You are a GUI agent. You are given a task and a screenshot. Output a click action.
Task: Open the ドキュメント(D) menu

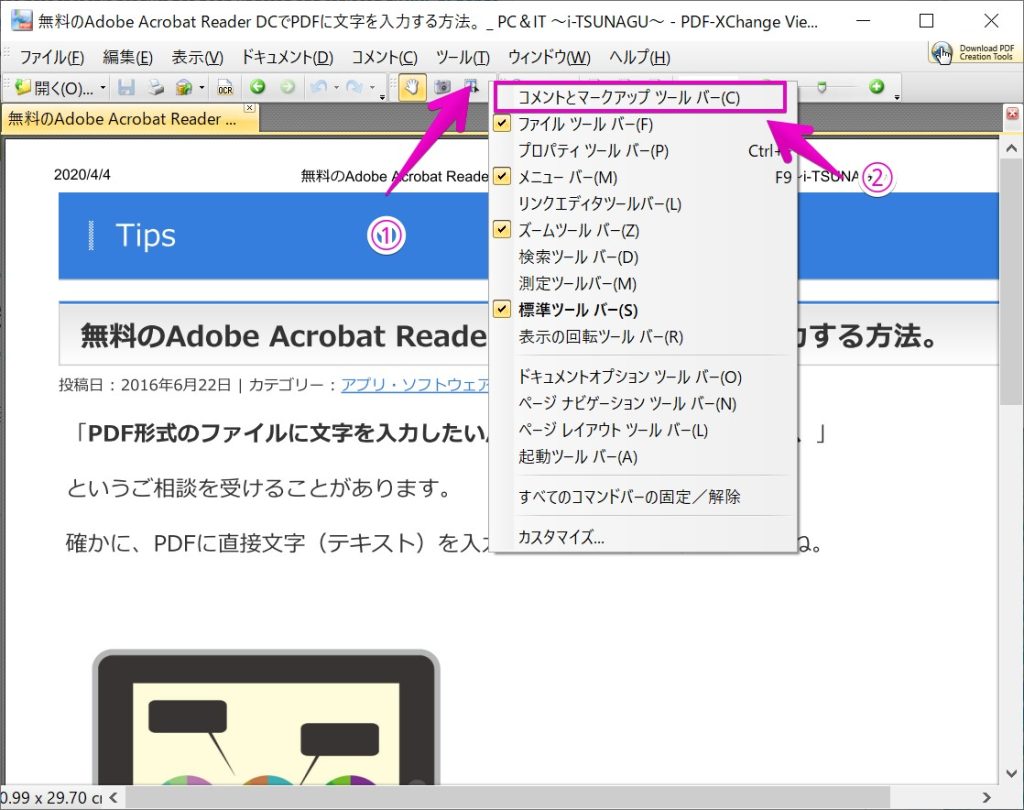coord(287,57)
